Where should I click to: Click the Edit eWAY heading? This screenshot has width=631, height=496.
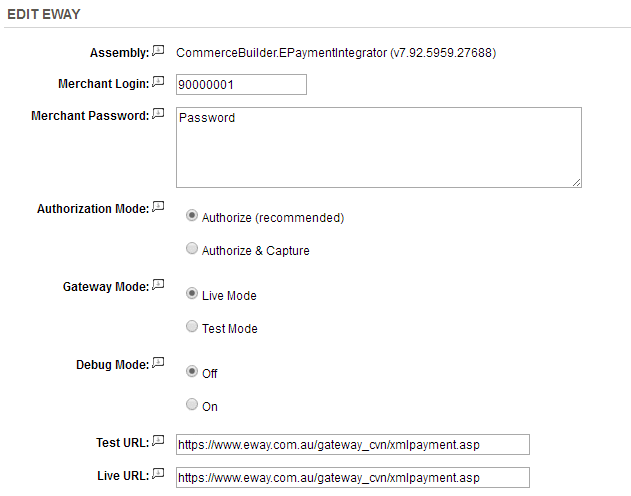(x=44, y=14)
